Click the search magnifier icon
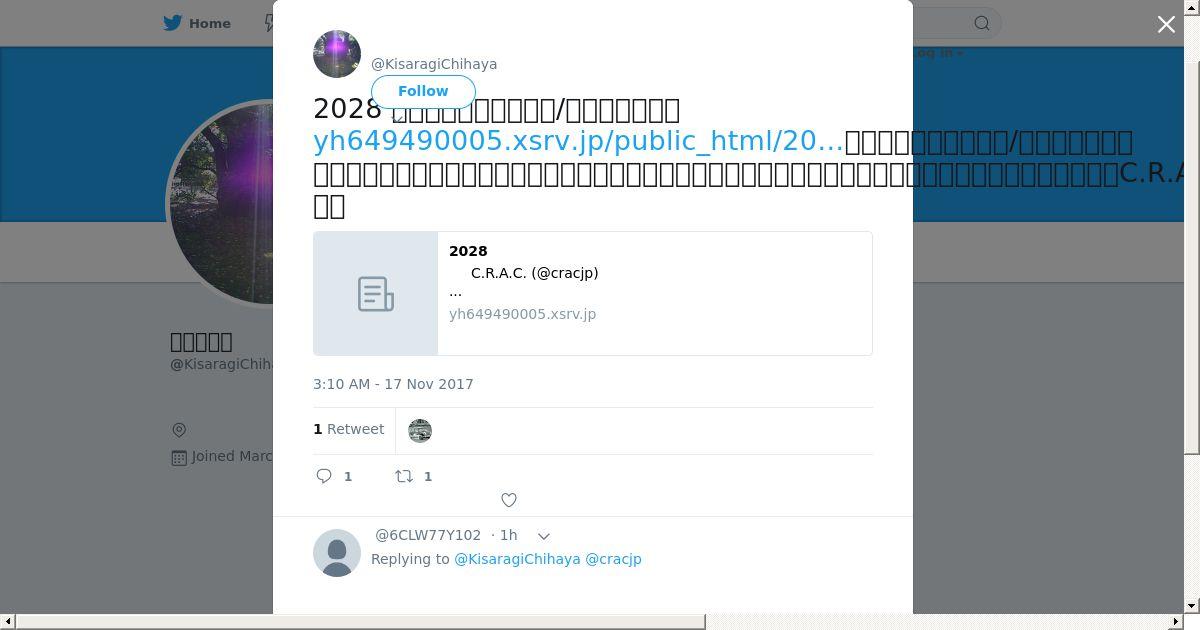The height and width of the screenshot is (630, 1200). (x=982, y=23)
